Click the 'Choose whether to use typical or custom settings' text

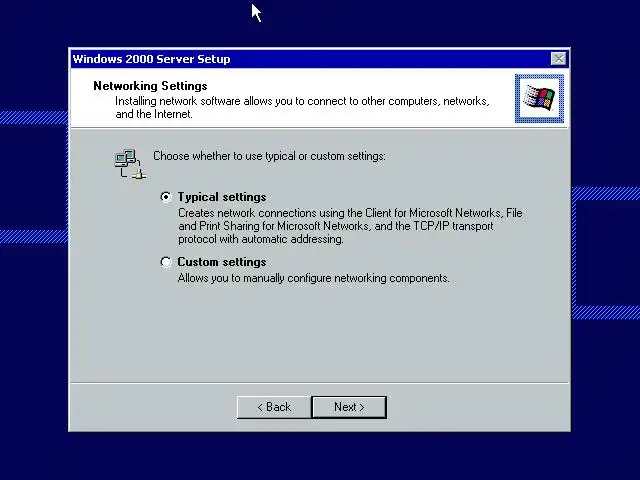[x=269, y=156]
